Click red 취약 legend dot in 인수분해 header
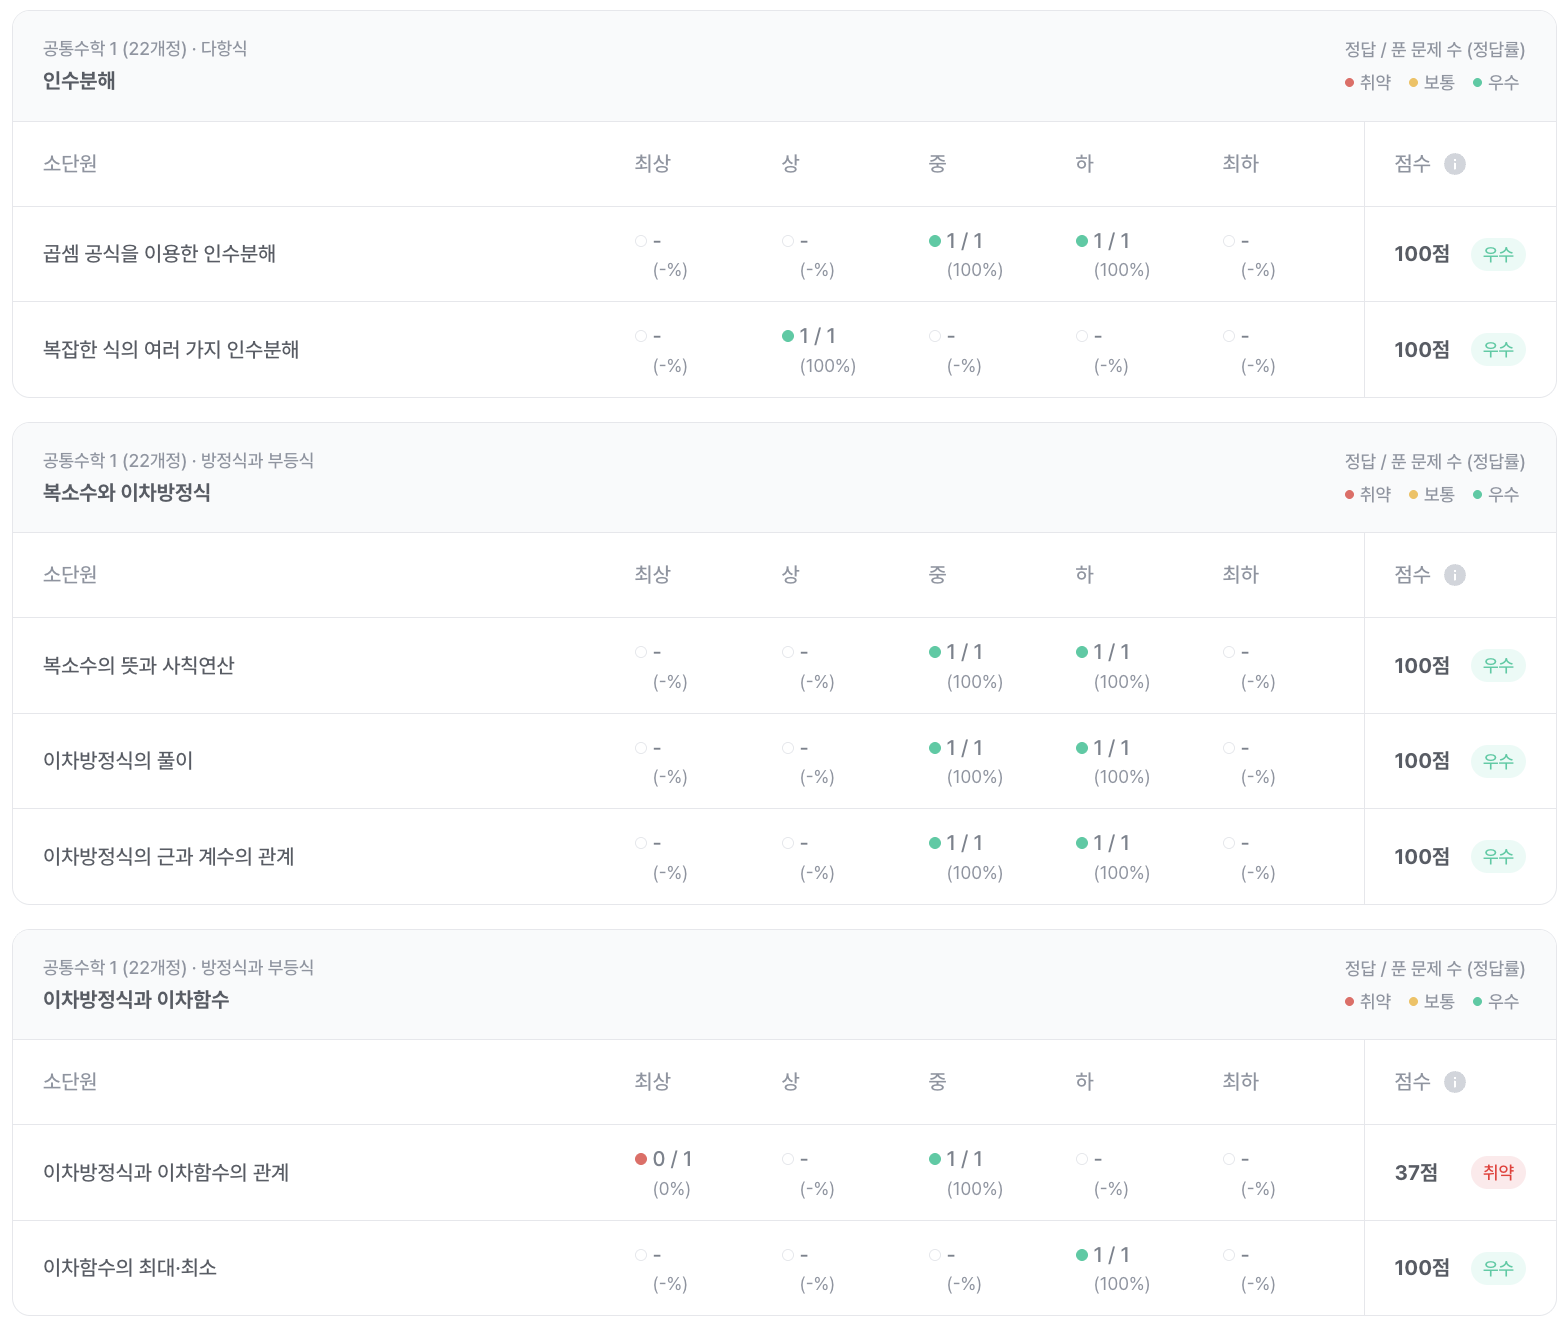 coord(1349,83)
